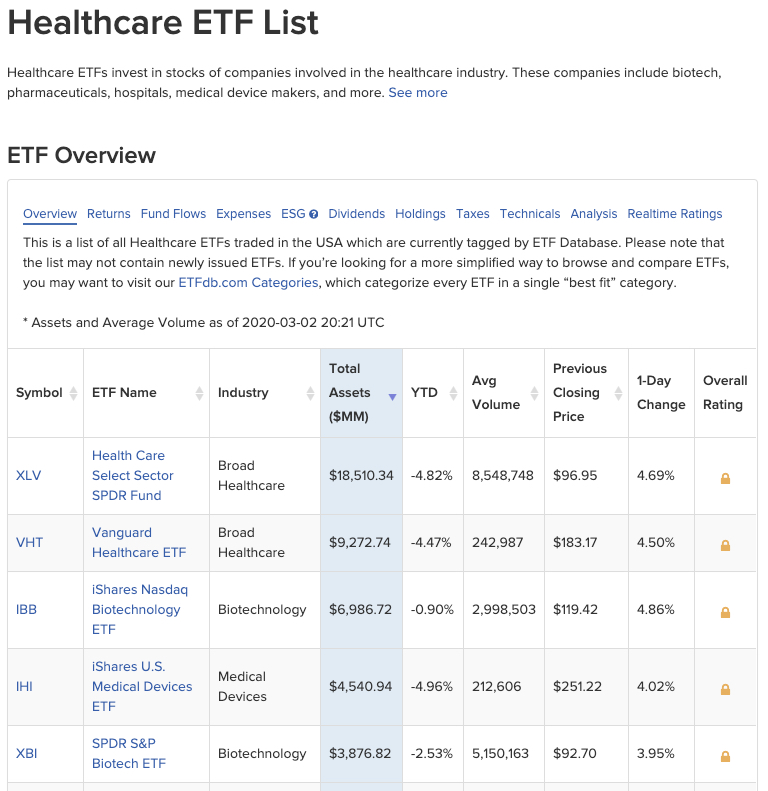Sort table by Avg Volume arrows
This screenshot has height=791, width=768.
click(534, 393)
